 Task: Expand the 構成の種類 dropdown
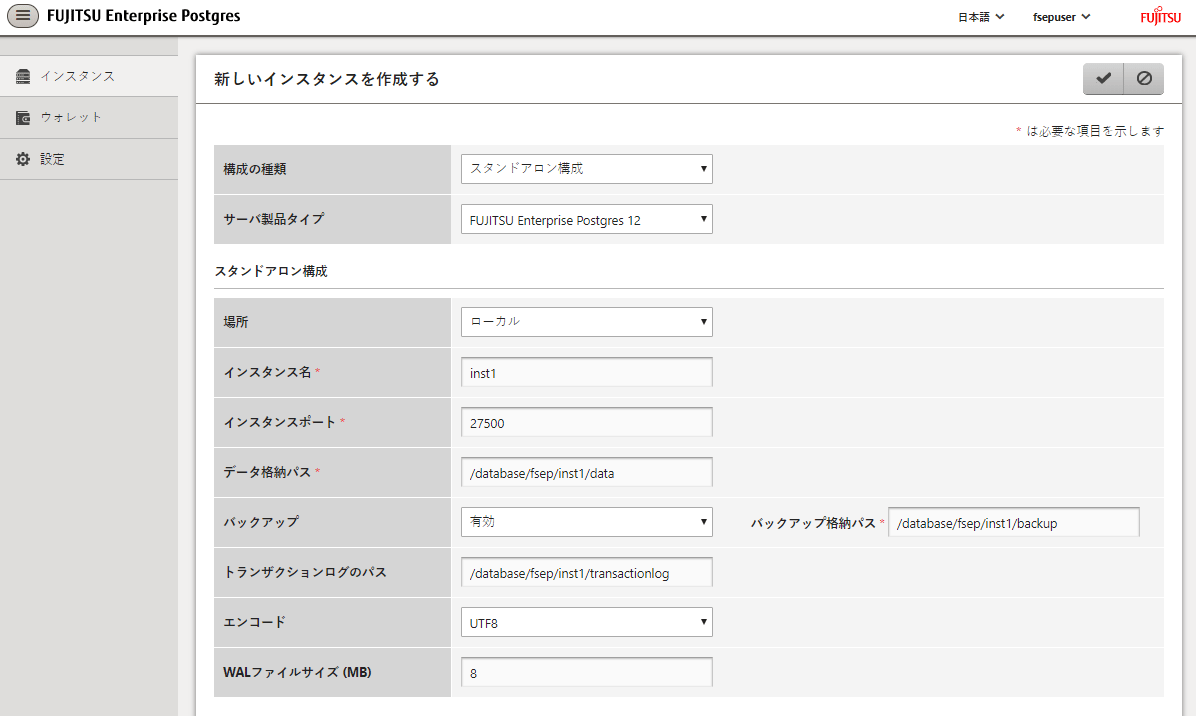(587, 169)
